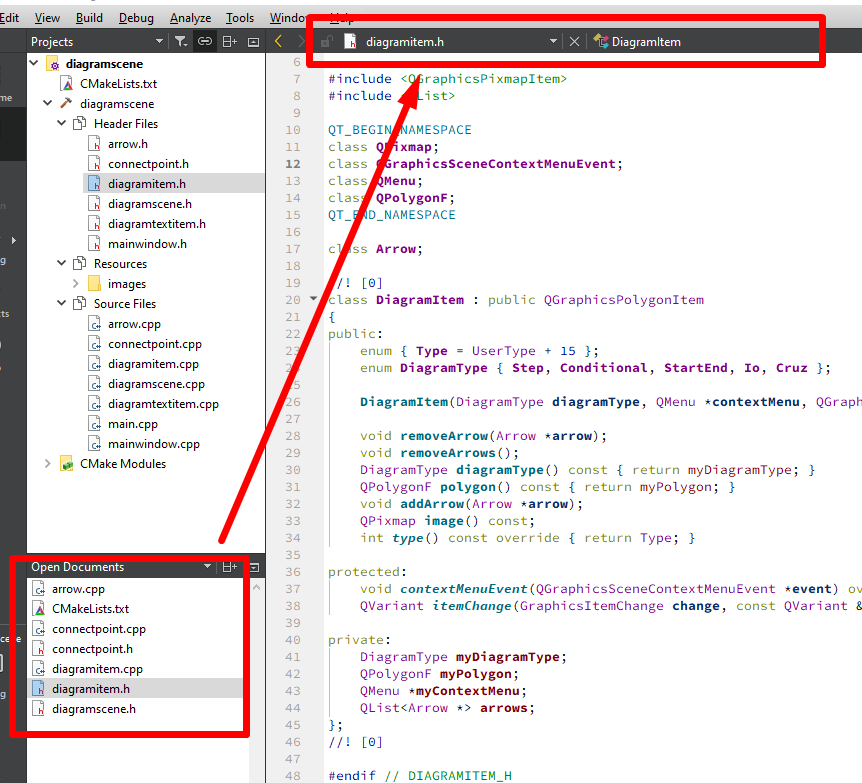The image size is (862, 783).
Task: Select diagramitem.h in Open Documents
Action: tap(91, 688)
